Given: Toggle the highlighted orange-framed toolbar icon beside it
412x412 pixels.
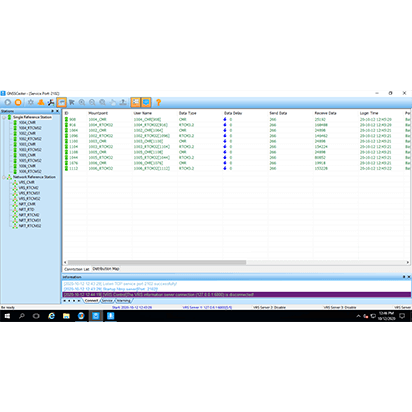Looking at the screenshot, I should tap(61, 102).
